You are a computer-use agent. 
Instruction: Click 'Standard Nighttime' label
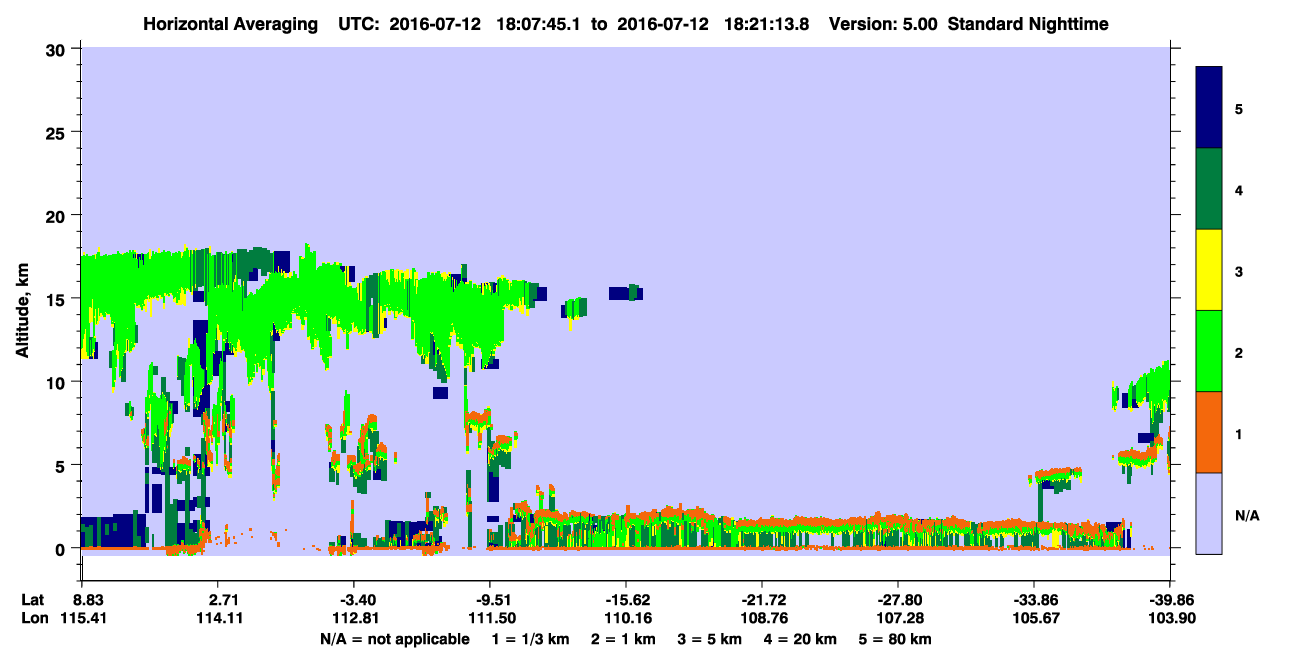click(x=1028, y=24)
